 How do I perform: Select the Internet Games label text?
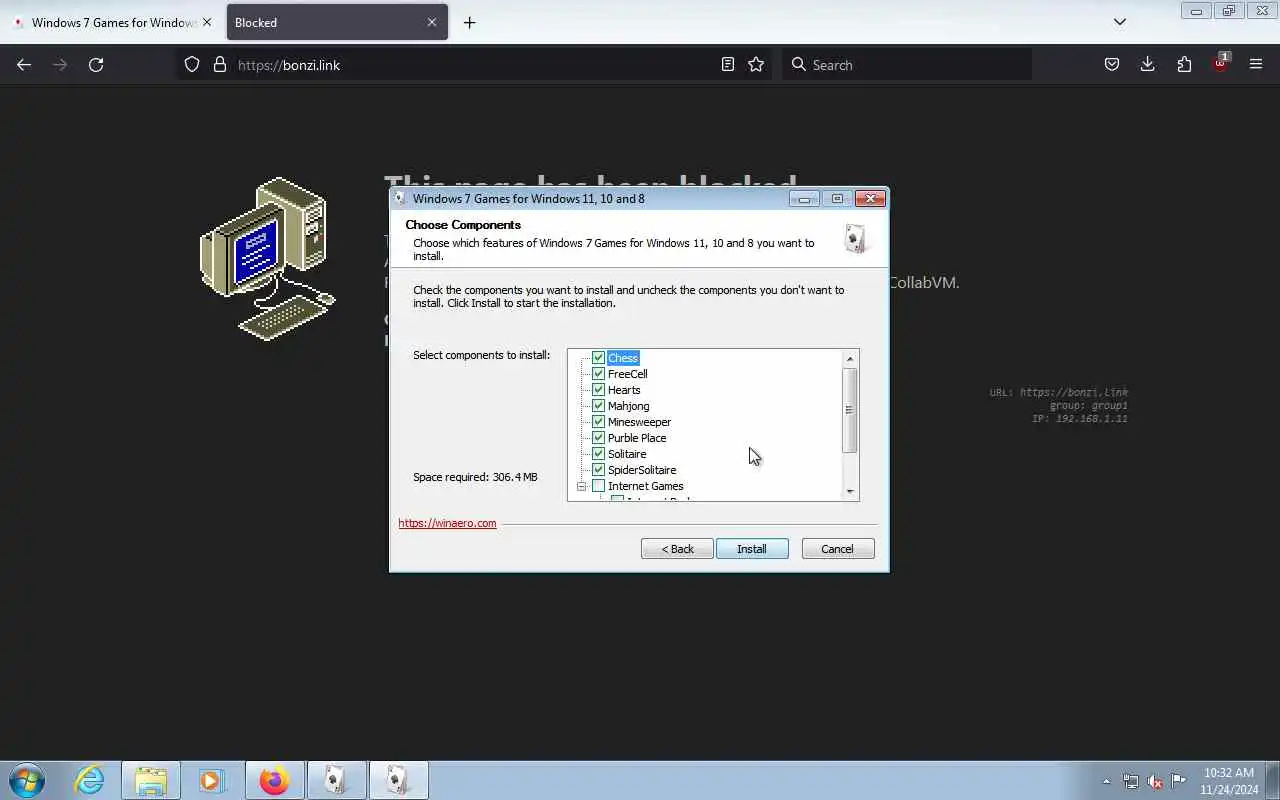[x=646, y=486]
